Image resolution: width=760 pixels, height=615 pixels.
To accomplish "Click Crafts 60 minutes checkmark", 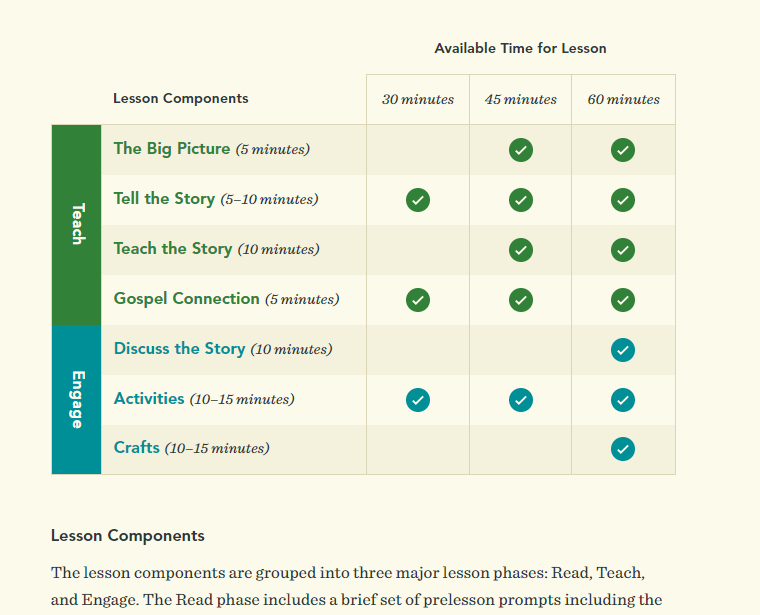I will 623,449.
